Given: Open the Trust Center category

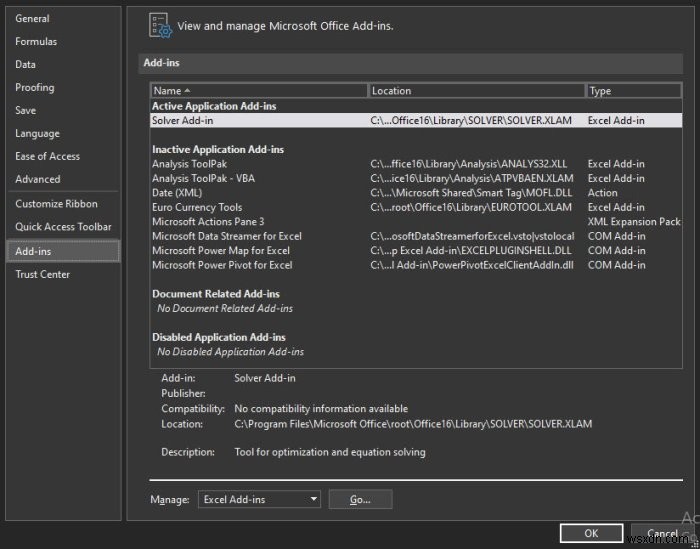Looking at the screenshot, I should point(42,274).
